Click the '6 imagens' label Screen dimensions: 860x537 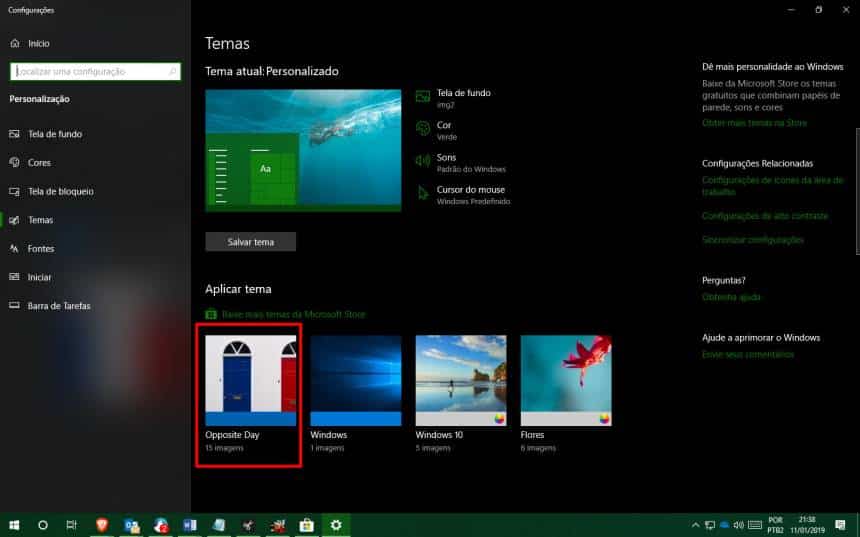(538, 448)
